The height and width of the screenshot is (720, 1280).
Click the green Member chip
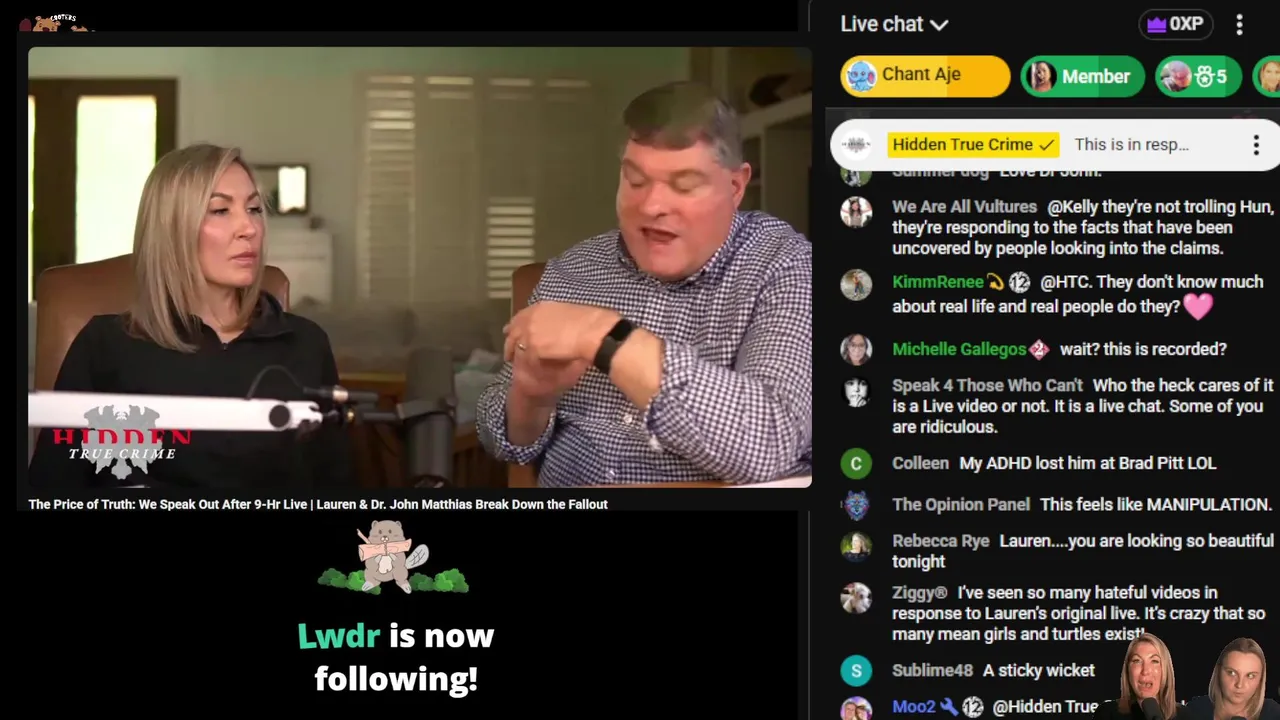pos(1082,76)
